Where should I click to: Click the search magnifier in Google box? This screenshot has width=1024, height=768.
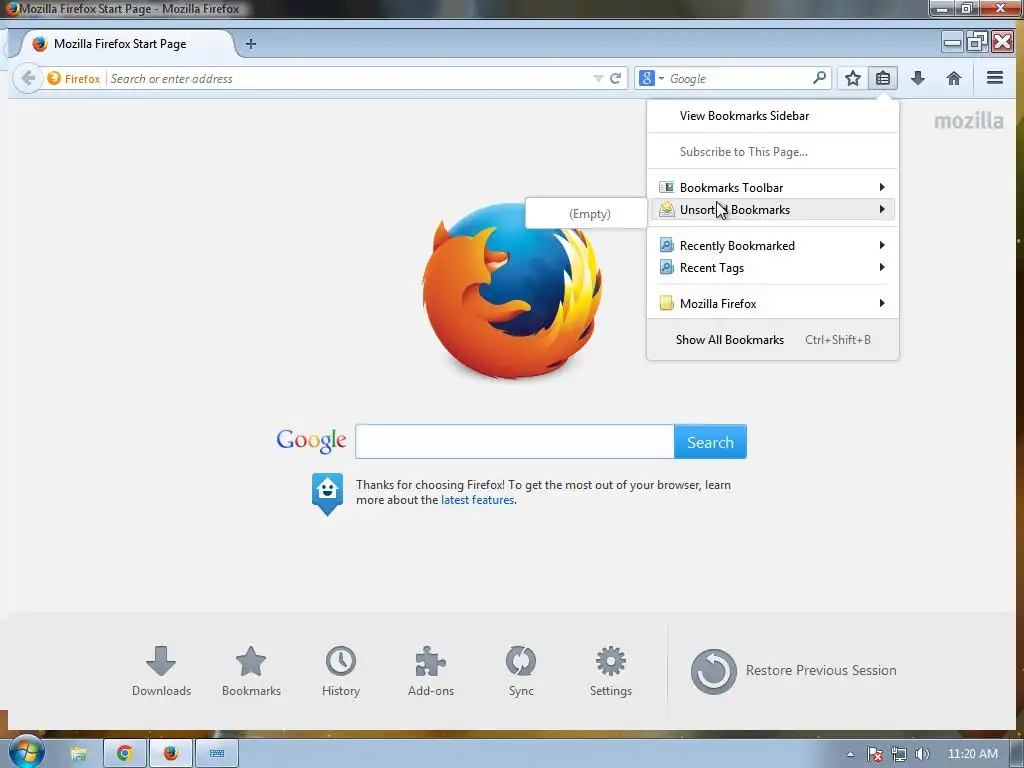pyautogui.click(x=819, y=78)
